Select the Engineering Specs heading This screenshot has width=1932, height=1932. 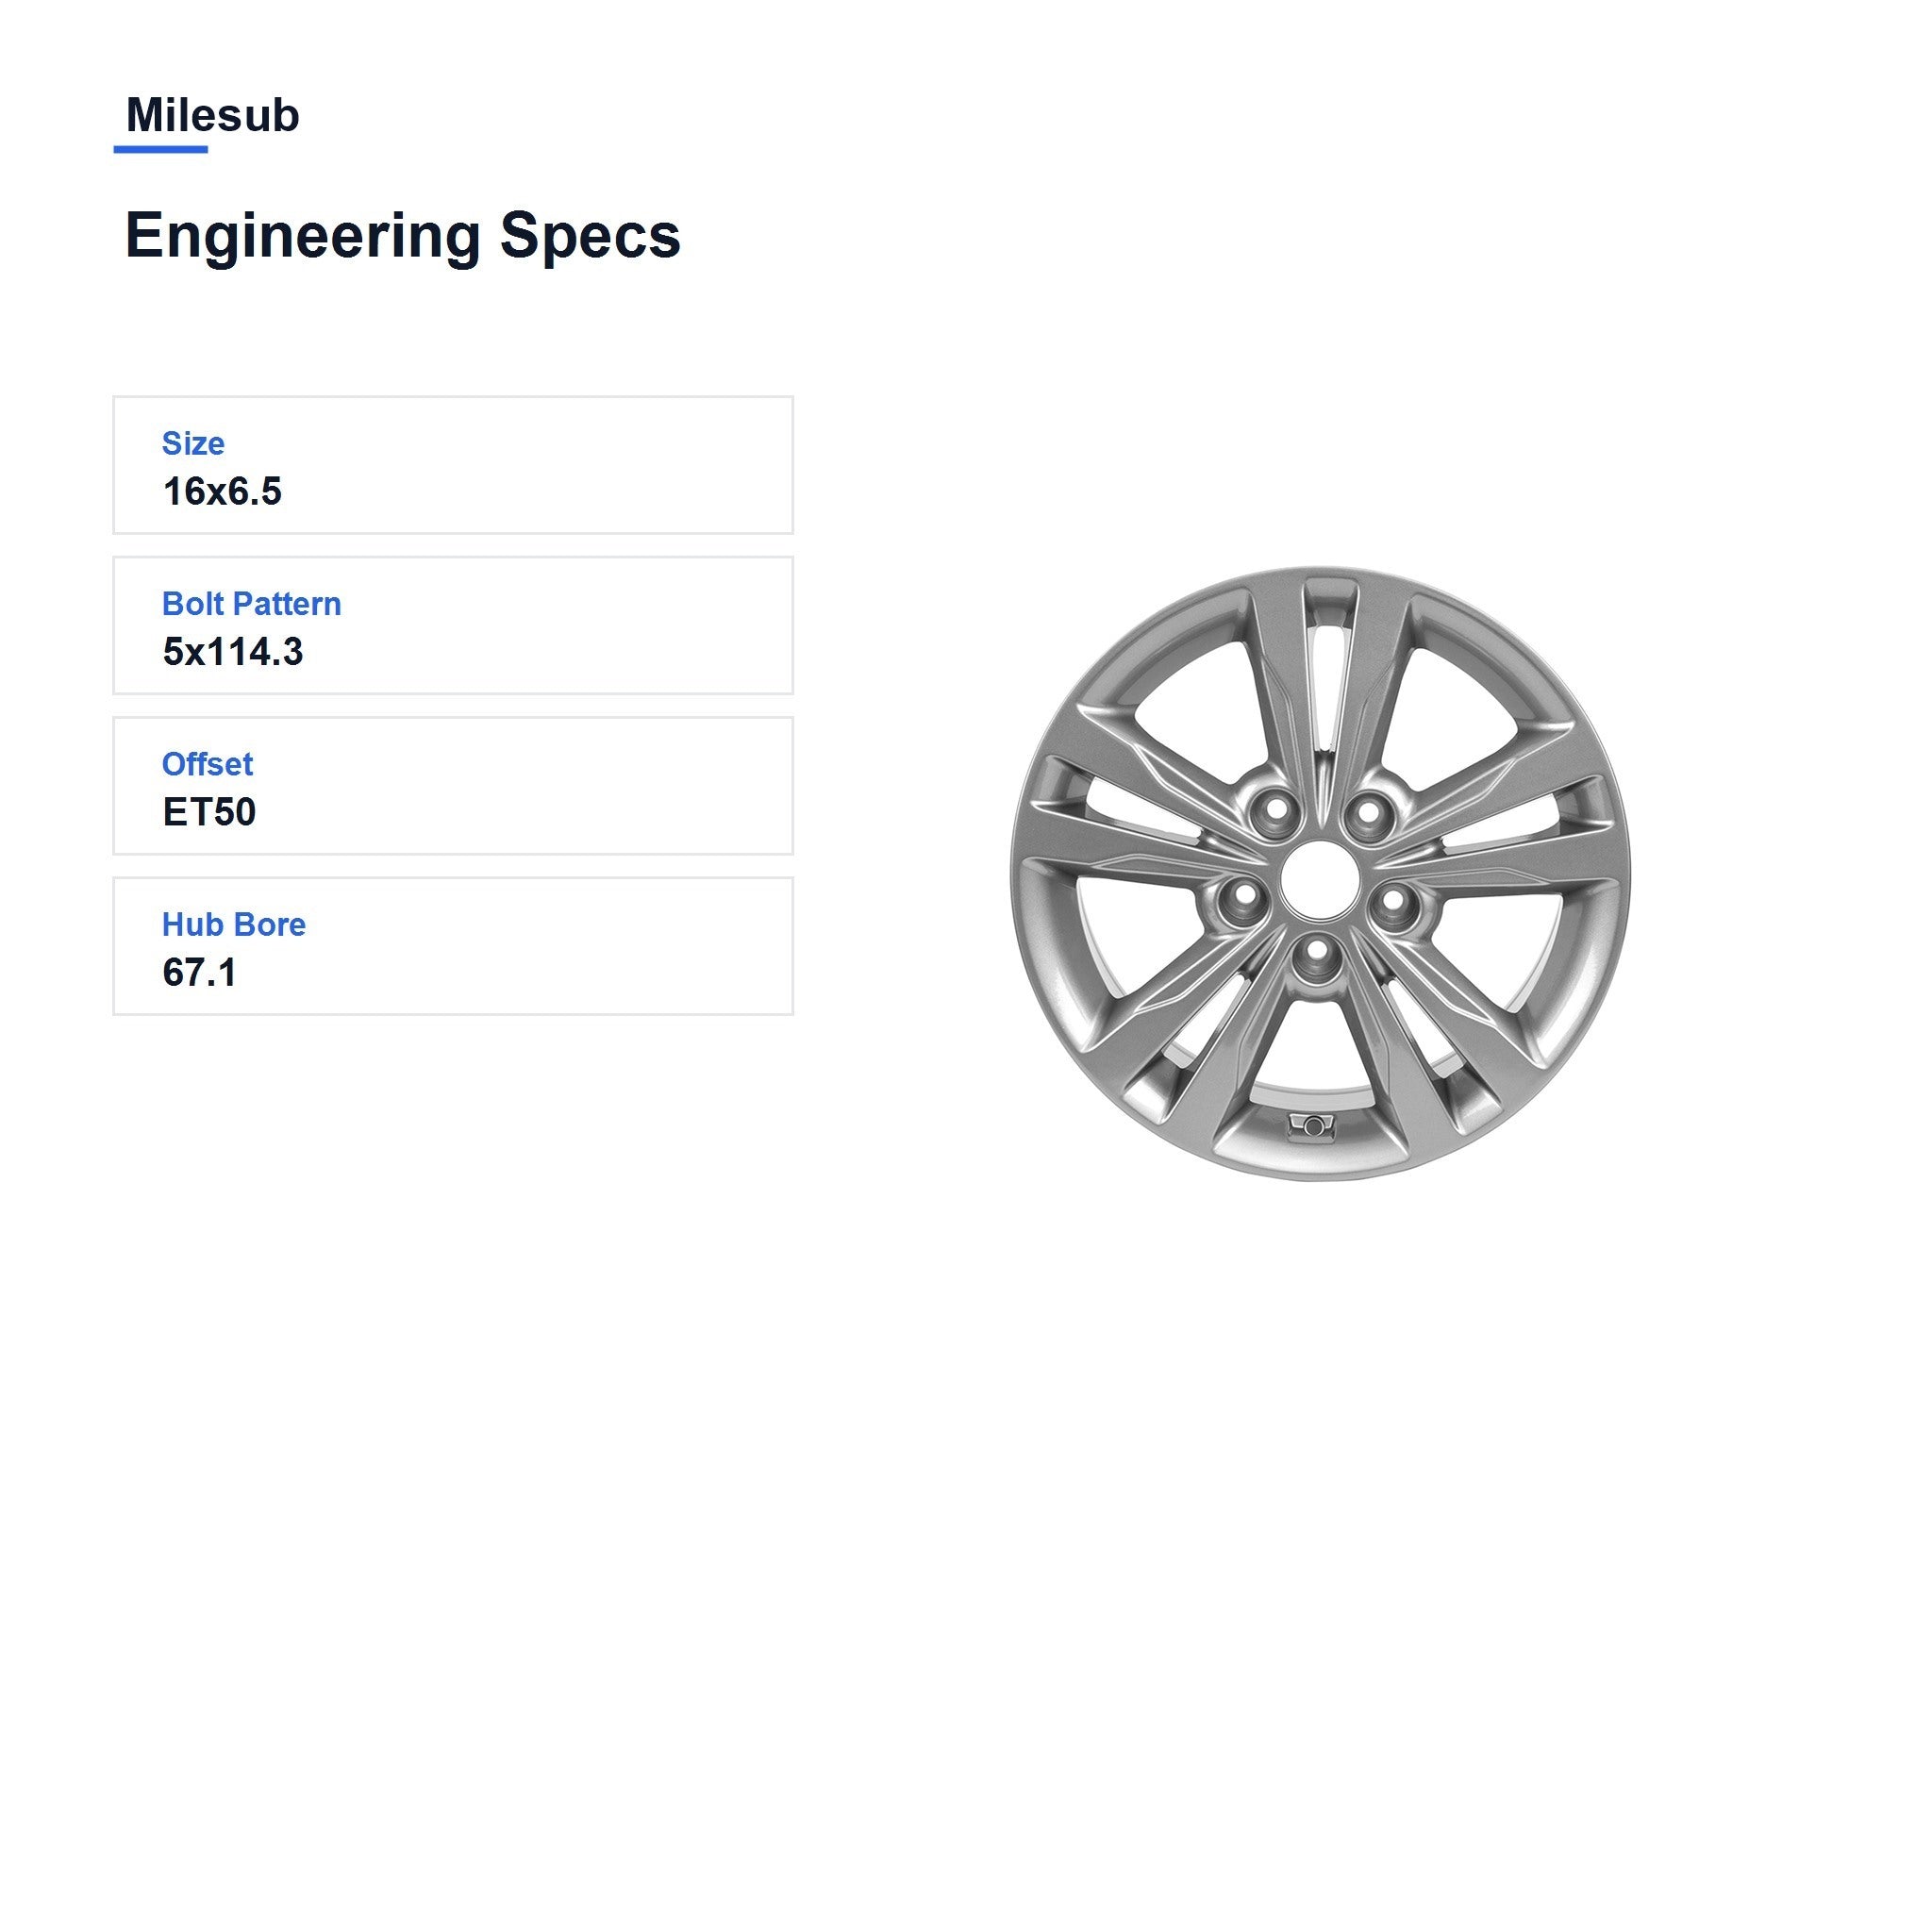(x=402, y=236)
